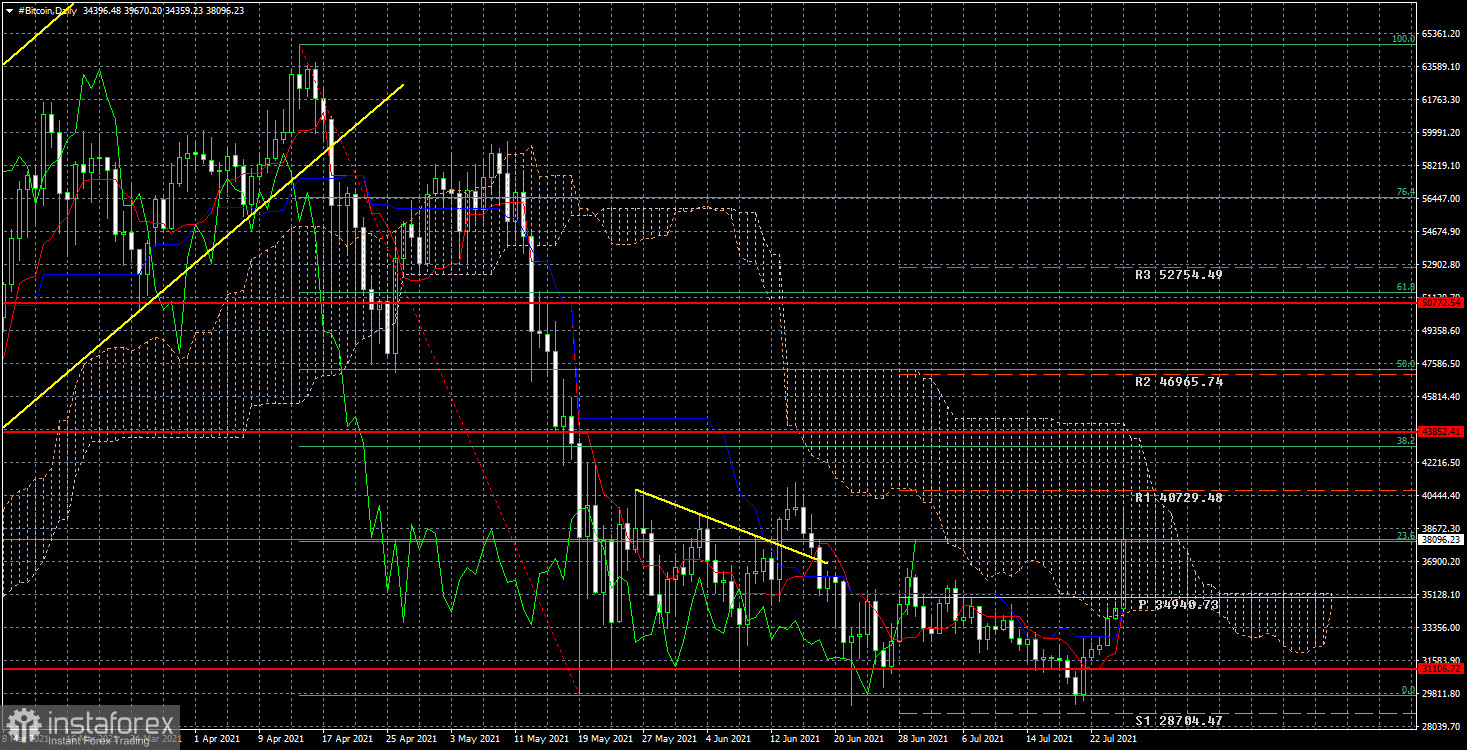Click the Fibonacci 0.0 level label
This screenshot has width=1467, height=750.
(x=1407, y=690)
